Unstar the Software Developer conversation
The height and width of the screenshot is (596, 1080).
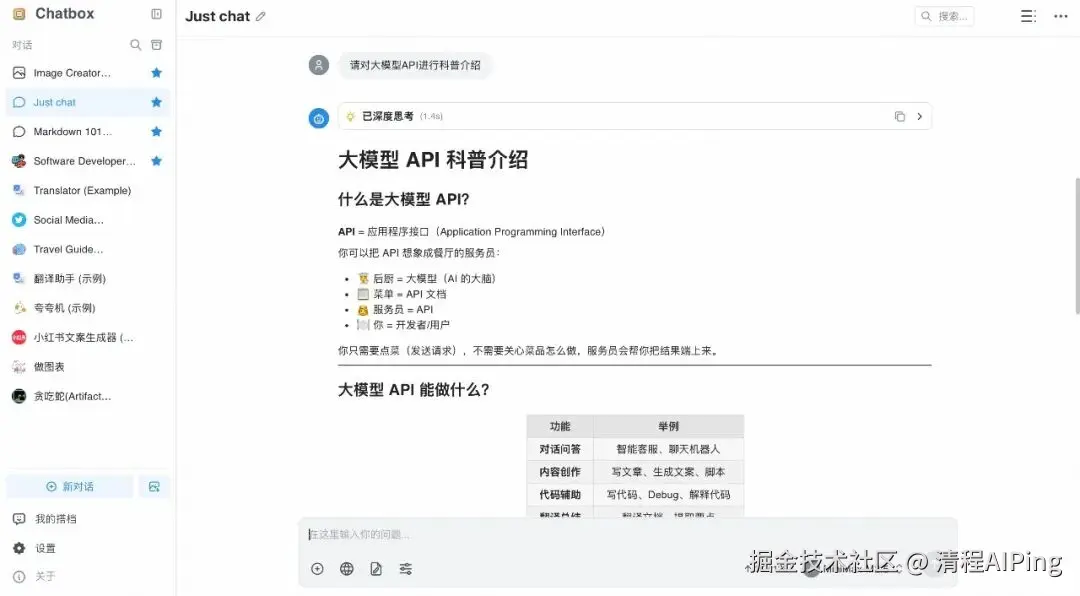coord(157,160)
